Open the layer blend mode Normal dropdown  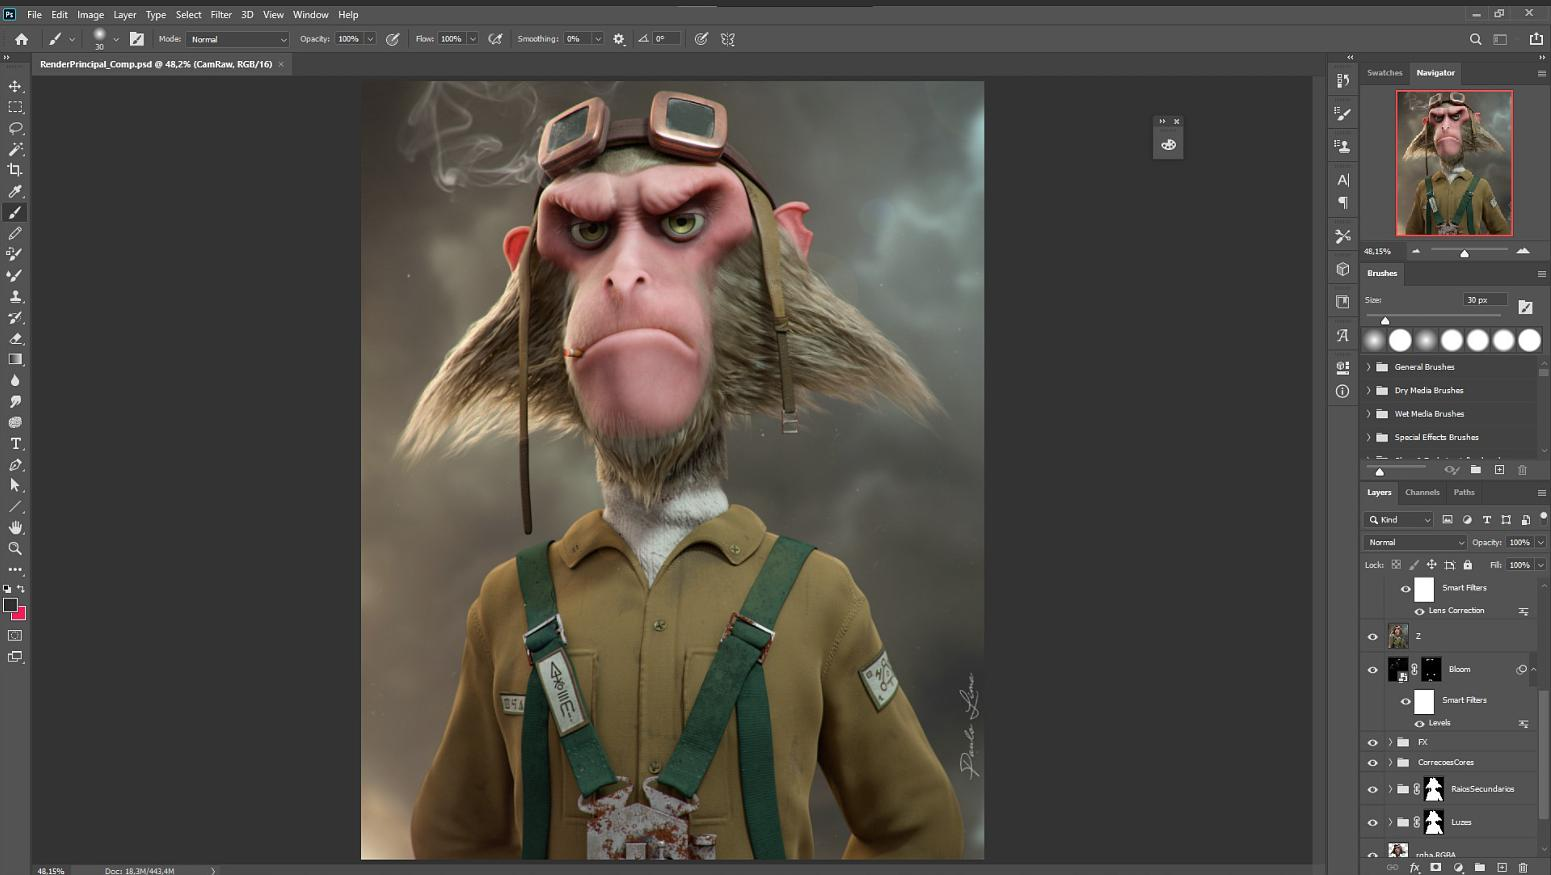pyautogui.click(x=1415, y=542)
